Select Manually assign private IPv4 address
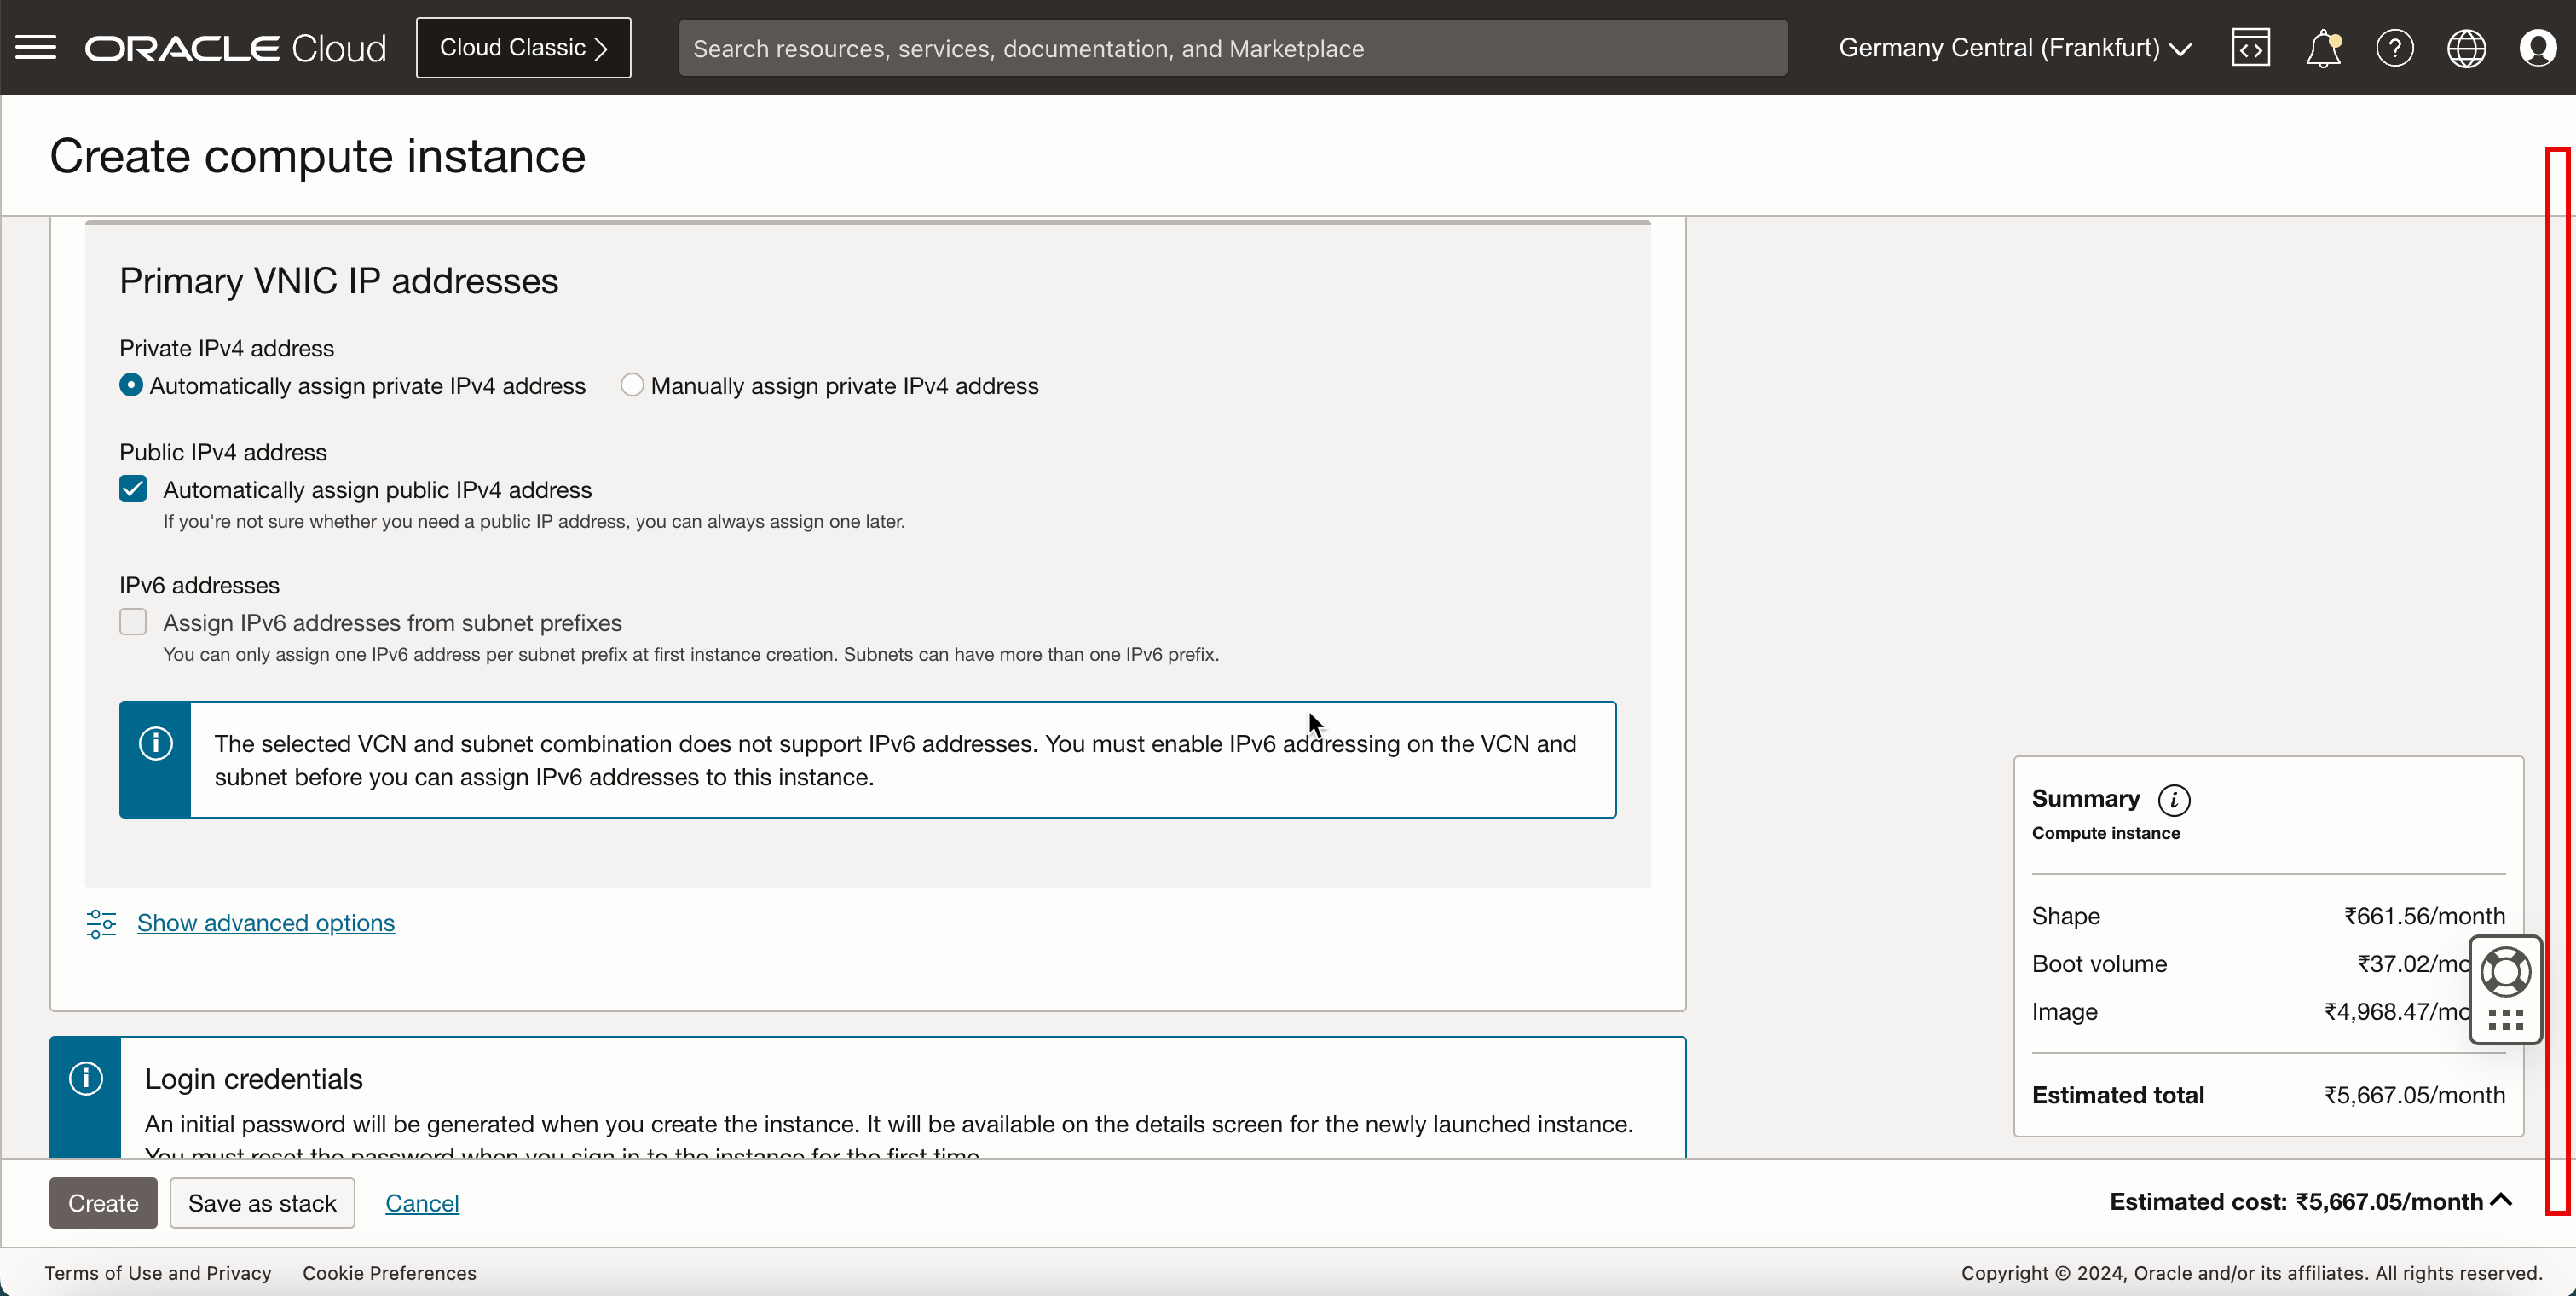 (631, 386)
